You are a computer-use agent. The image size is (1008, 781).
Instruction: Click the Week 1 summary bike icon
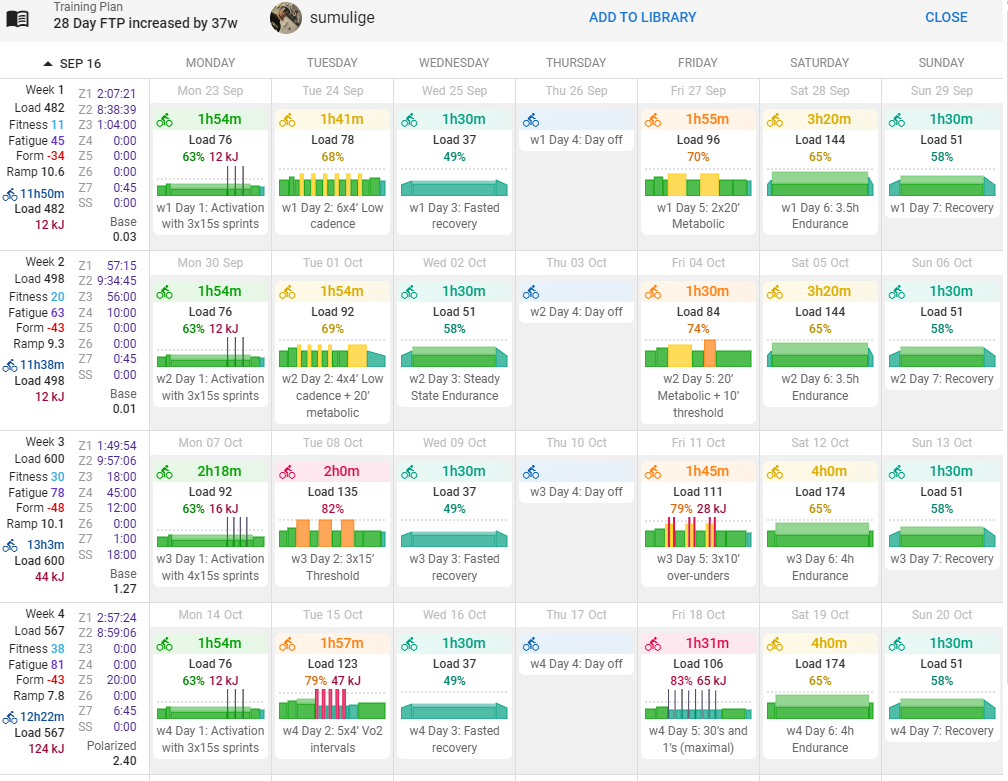point(10,194)
